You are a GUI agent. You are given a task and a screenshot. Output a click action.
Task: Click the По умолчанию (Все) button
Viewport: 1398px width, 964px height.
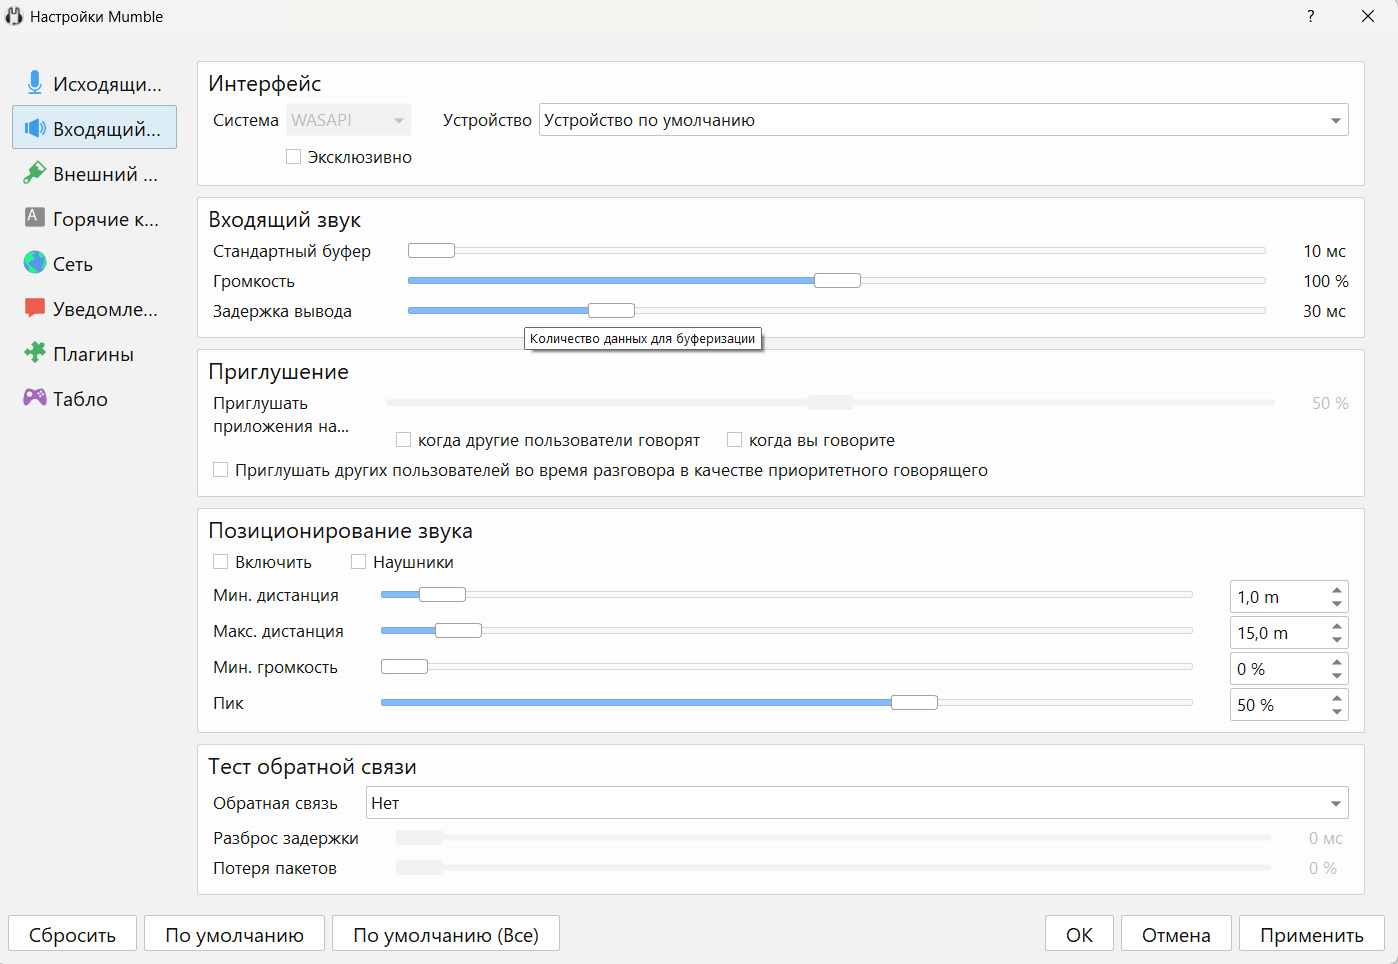(446, 934)
